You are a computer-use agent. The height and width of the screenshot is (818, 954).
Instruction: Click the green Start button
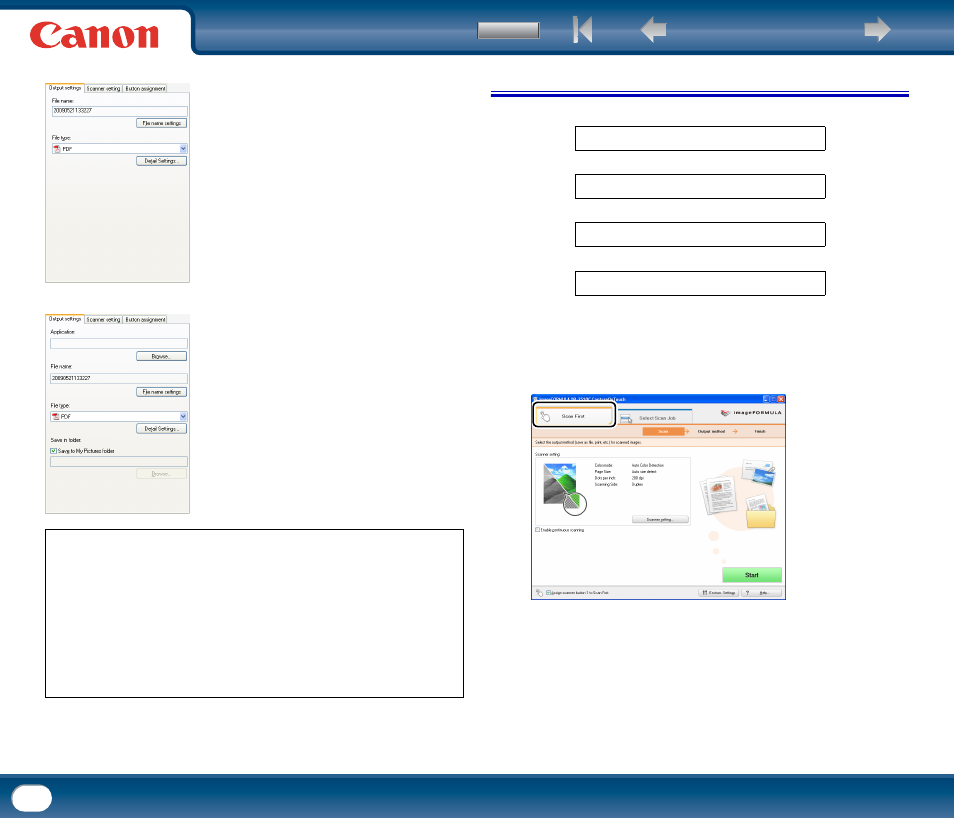click(x=751, y=575)
